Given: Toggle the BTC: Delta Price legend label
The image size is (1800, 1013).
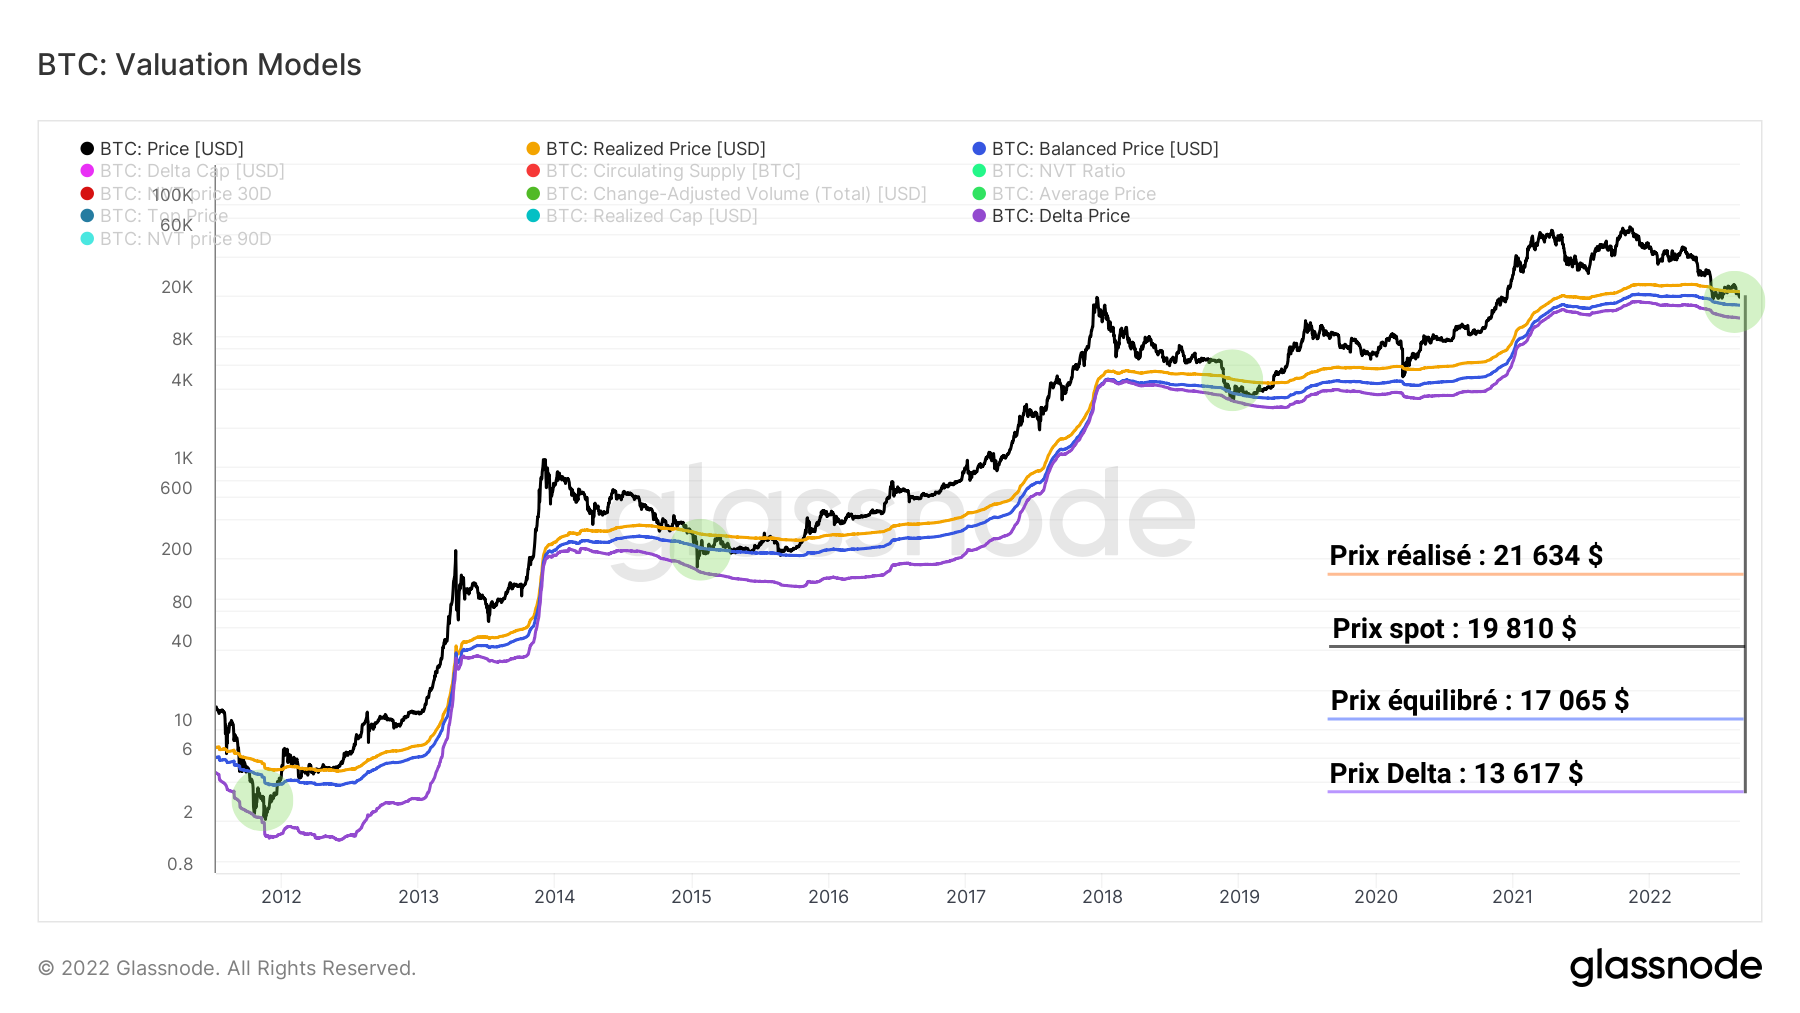Looking at the screenshot, I should (1060, 216).
